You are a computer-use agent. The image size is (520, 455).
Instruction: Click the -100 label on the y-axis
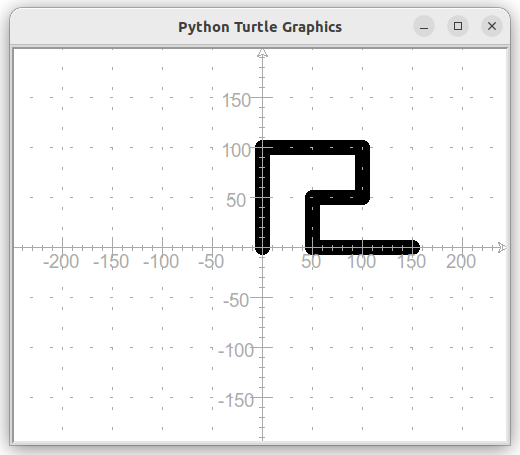pyautogui.click(x=236, y=350)
